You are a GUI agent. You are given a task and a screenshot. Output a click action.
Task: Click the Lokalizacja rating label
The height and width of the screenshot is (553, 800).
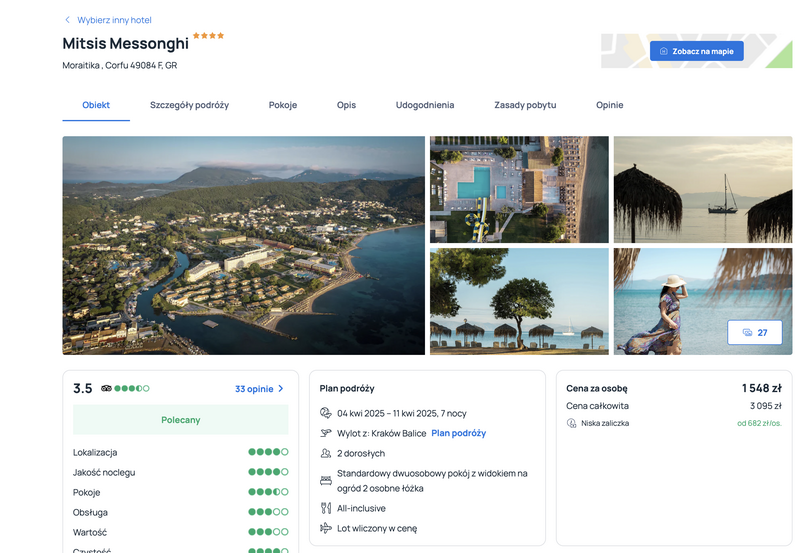click(x=95, y=453)
